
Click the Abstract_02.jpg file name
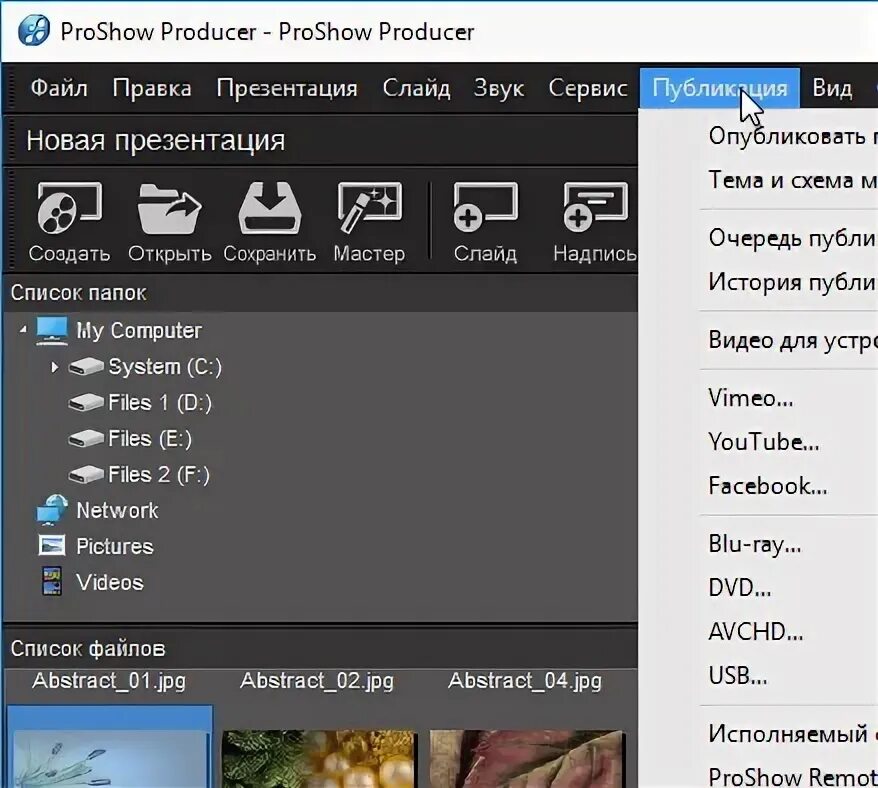click(x=317, y=681)
